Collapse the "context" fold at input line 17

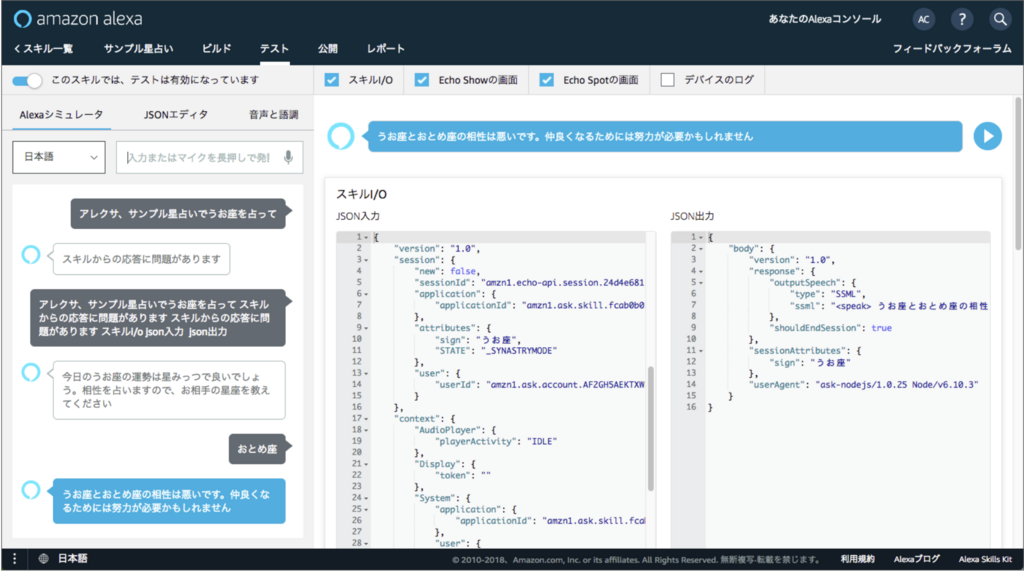[x=366, y=419]
